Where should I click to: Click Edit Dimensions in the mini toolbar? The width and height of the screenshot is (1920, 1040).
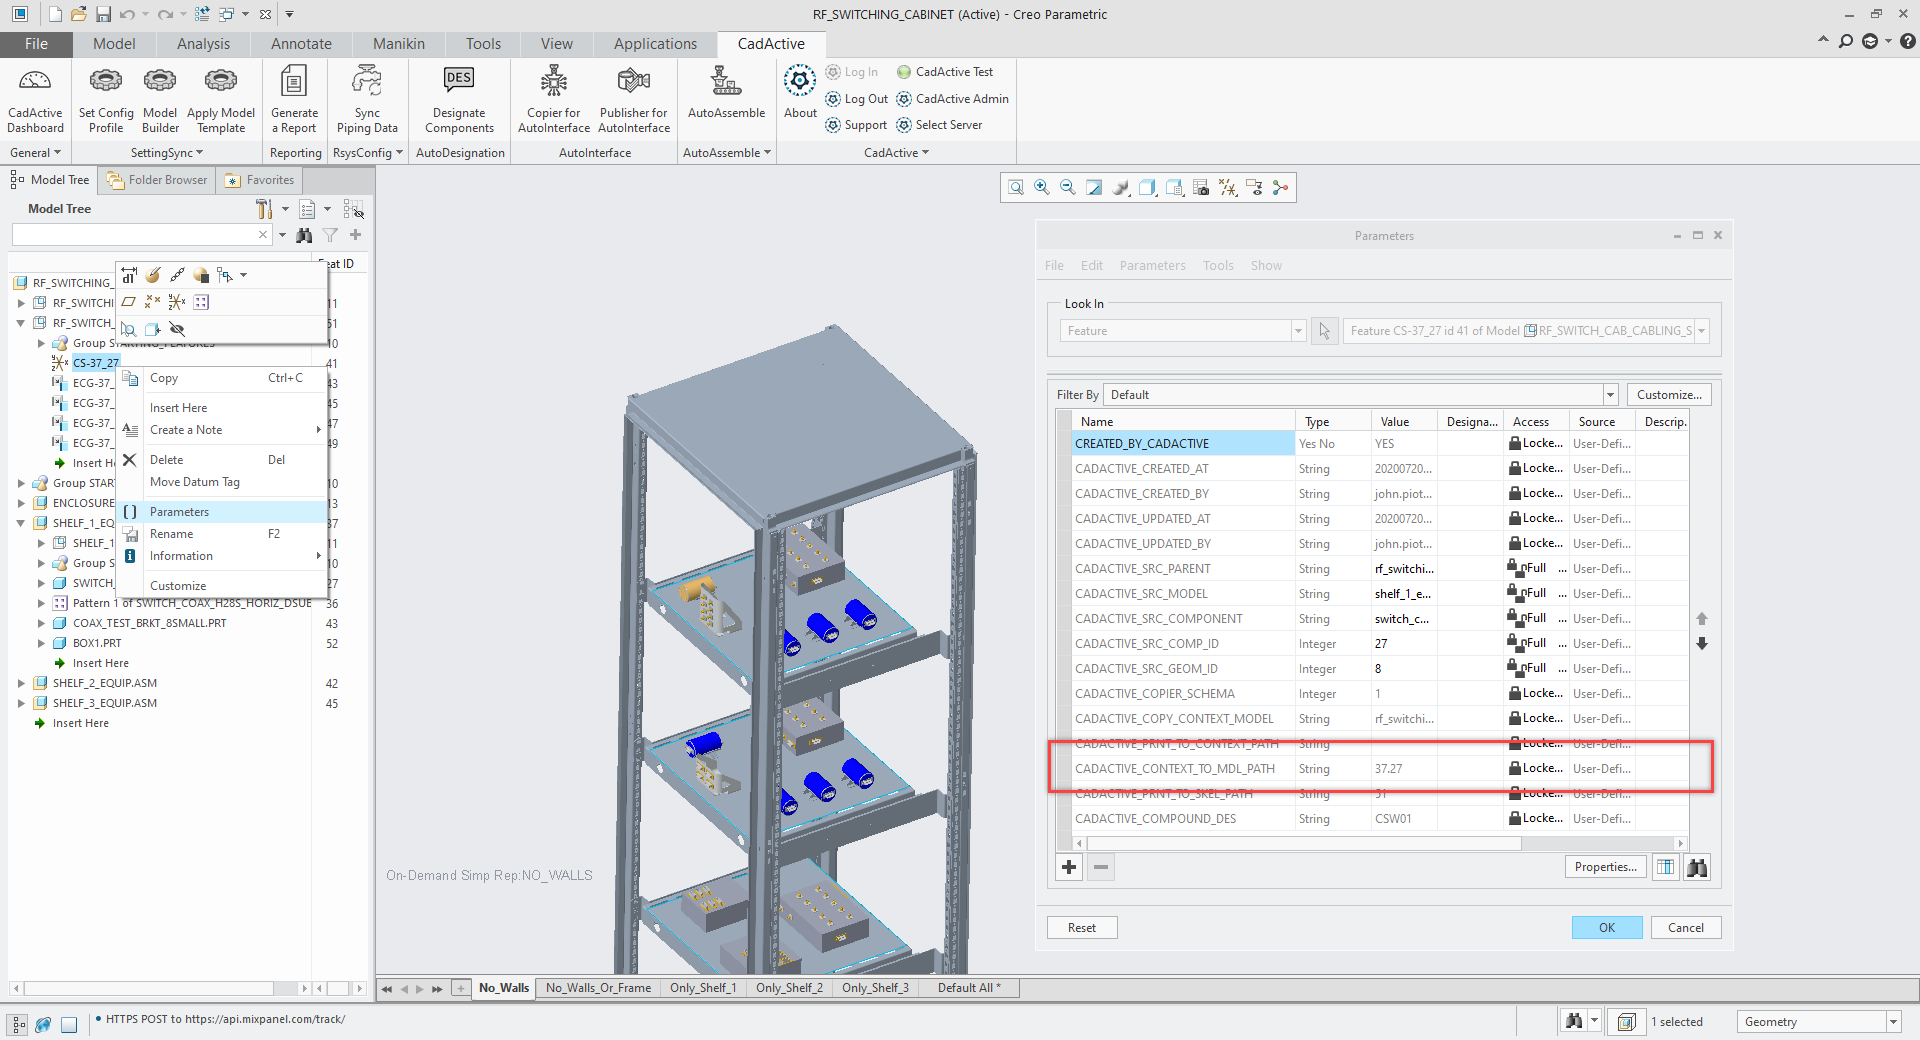pos(130,275)
